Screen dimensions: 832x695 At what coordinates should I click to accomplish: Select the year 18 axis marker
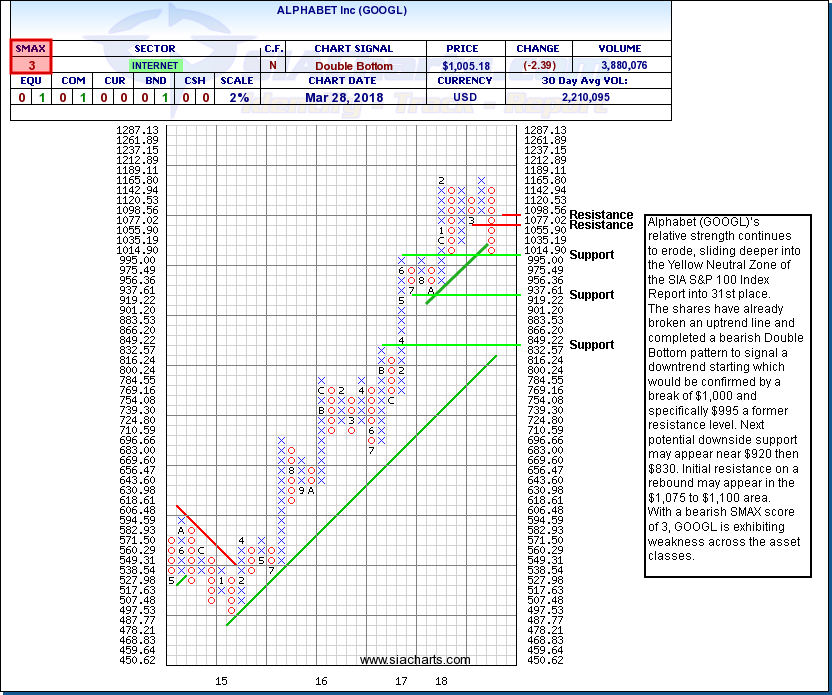click(x=441, y=681)
